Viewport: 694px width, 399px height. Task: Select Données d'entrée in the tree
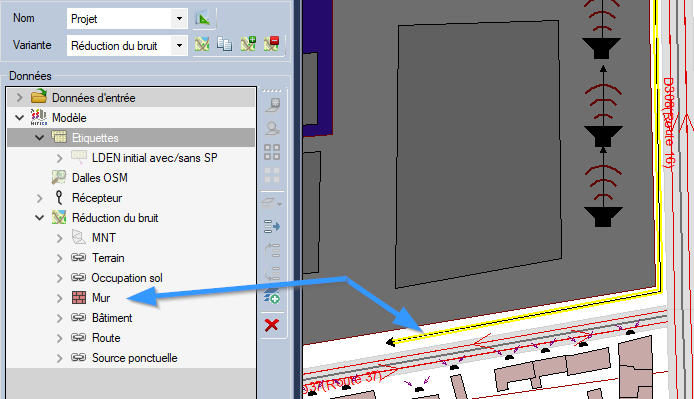[93, 97]
